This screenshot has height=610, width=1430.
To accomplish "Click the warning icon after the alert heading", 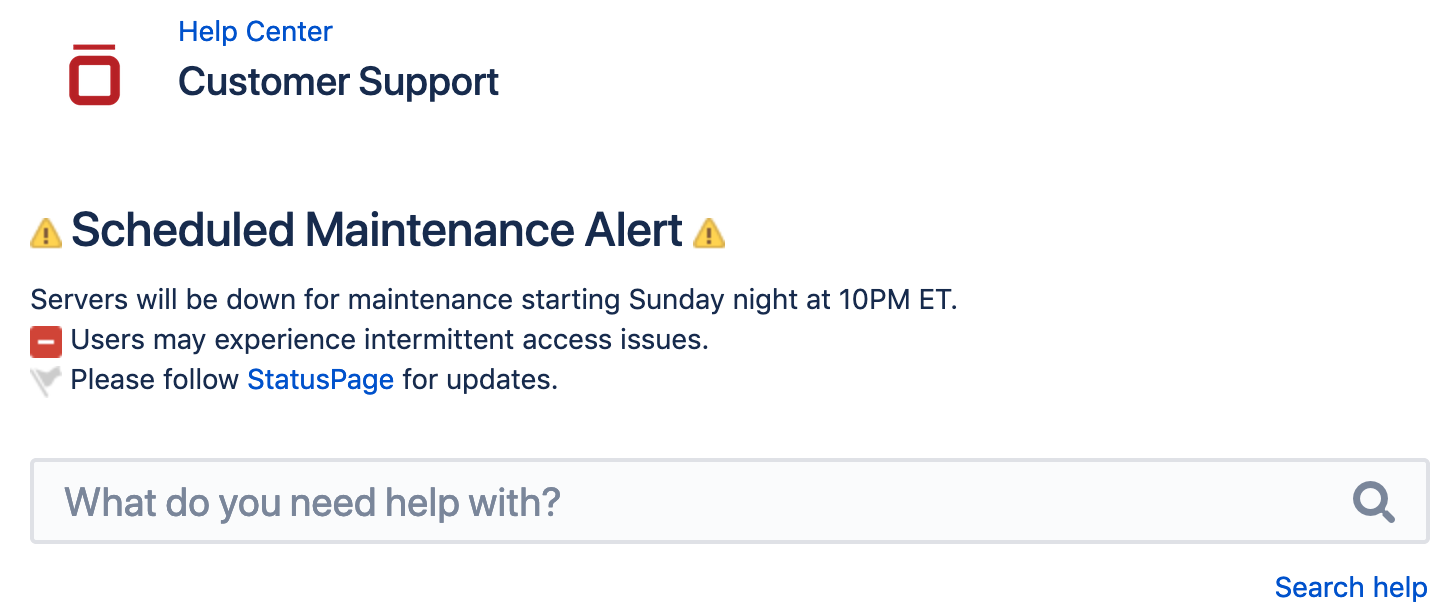I will pyautogui.click(x=709, y=233).
